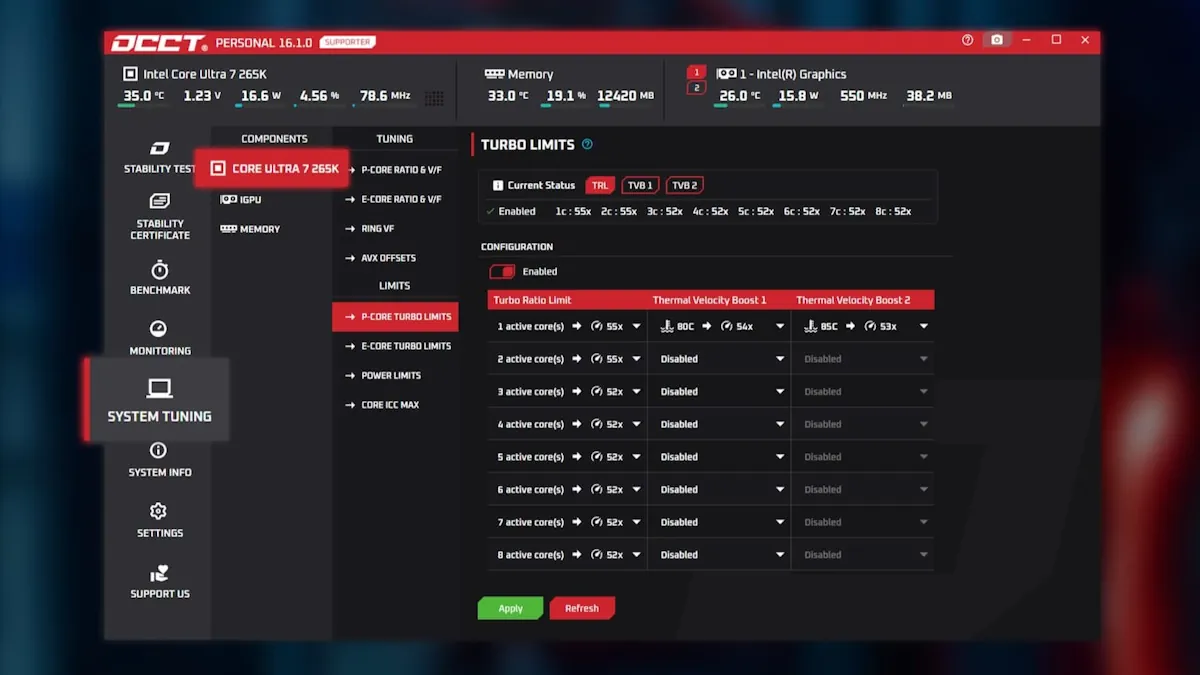Click the help icon beside Turbo Limits
1200x675 pixels.
pyautogui.click(x=587, y=144)
